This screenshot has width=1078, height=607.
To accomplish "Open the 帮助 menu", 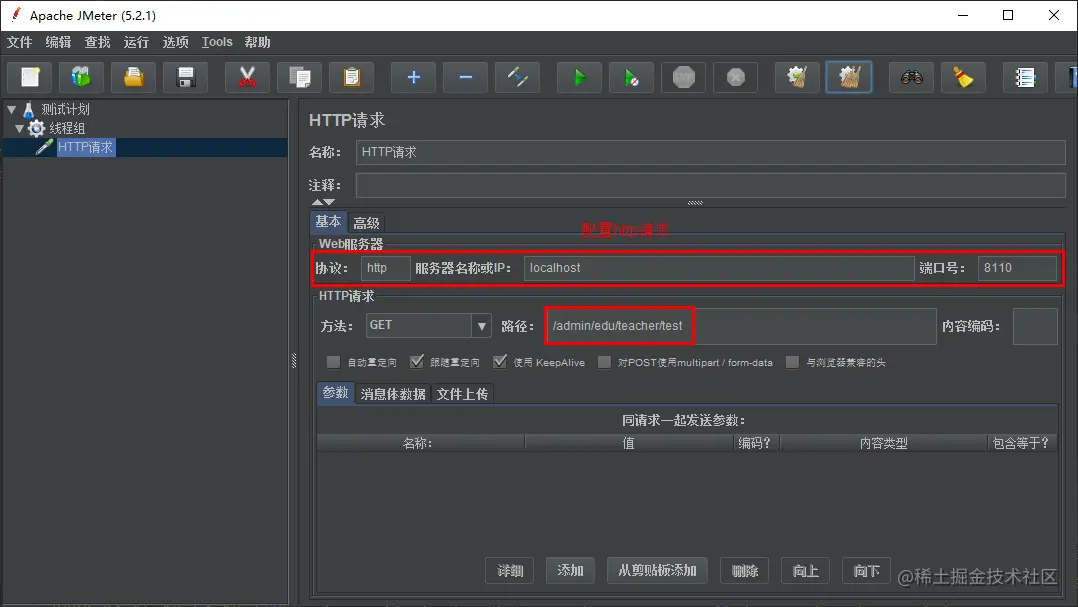I will (257, 42).
